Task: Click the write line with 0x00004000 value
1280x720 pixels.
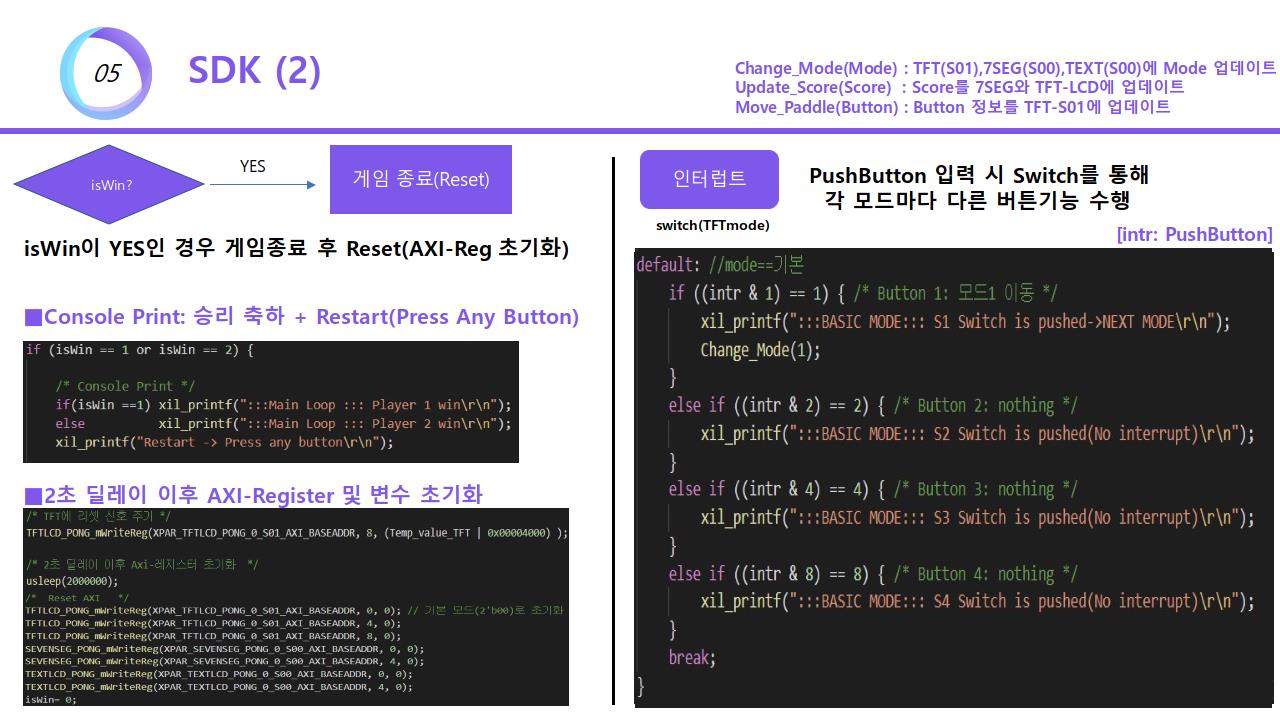Action: 297,533
